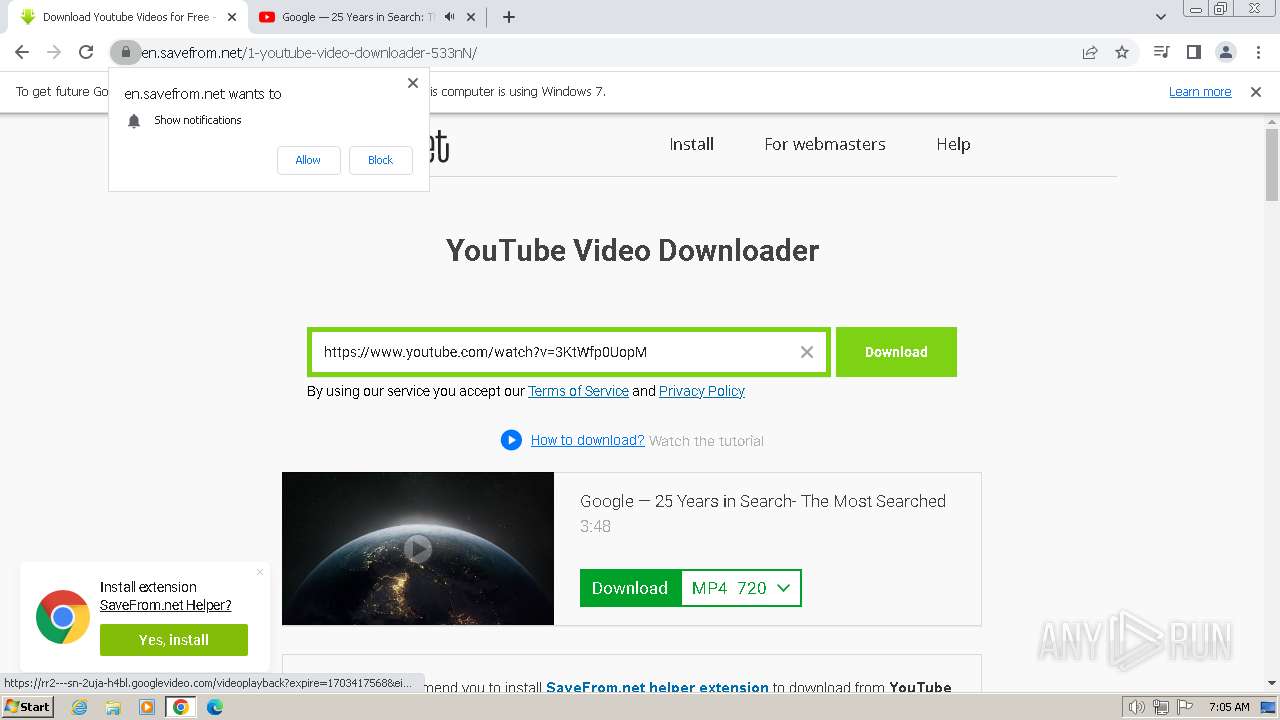Open Privacy Policy link
Viewport: 1280px width, 720px height.
[702, 391]
